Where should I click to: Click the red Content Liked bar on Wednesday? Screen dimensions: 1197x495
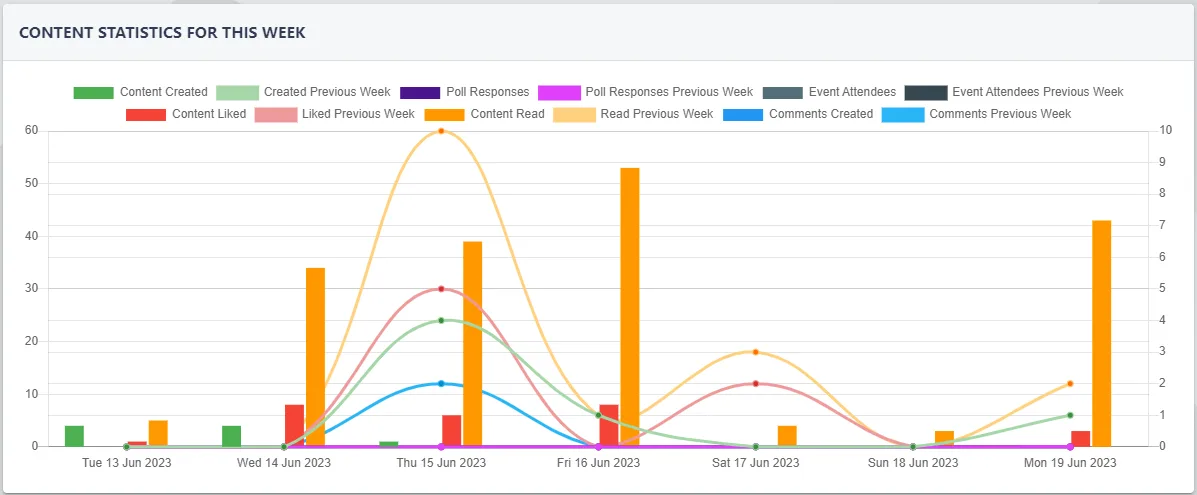[295, 425]
